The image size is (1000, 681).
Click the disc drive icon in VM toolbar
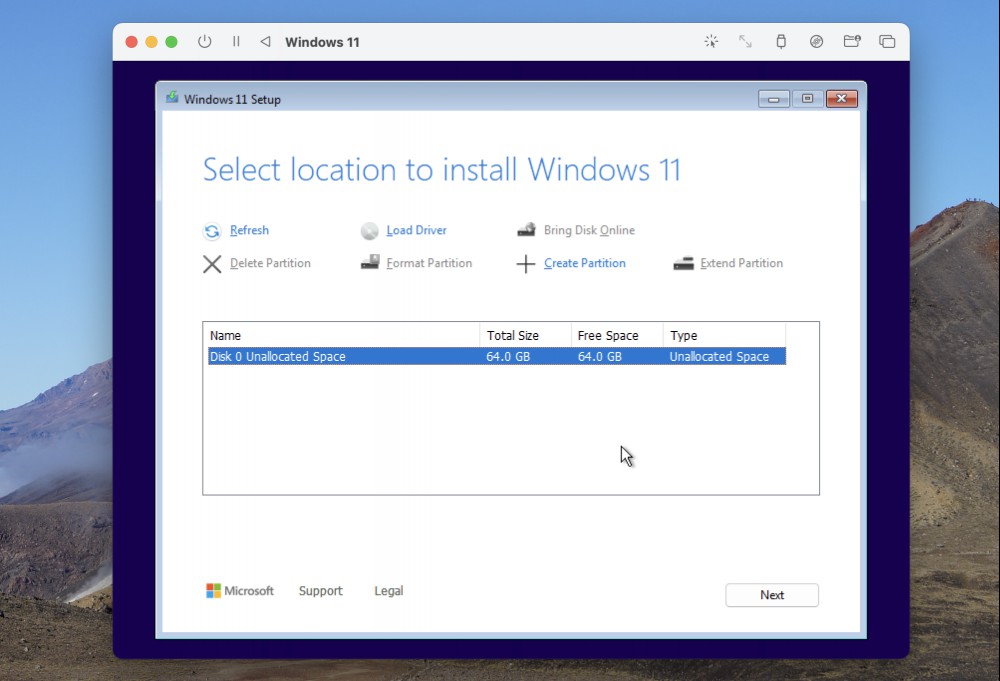click(816, 41)
